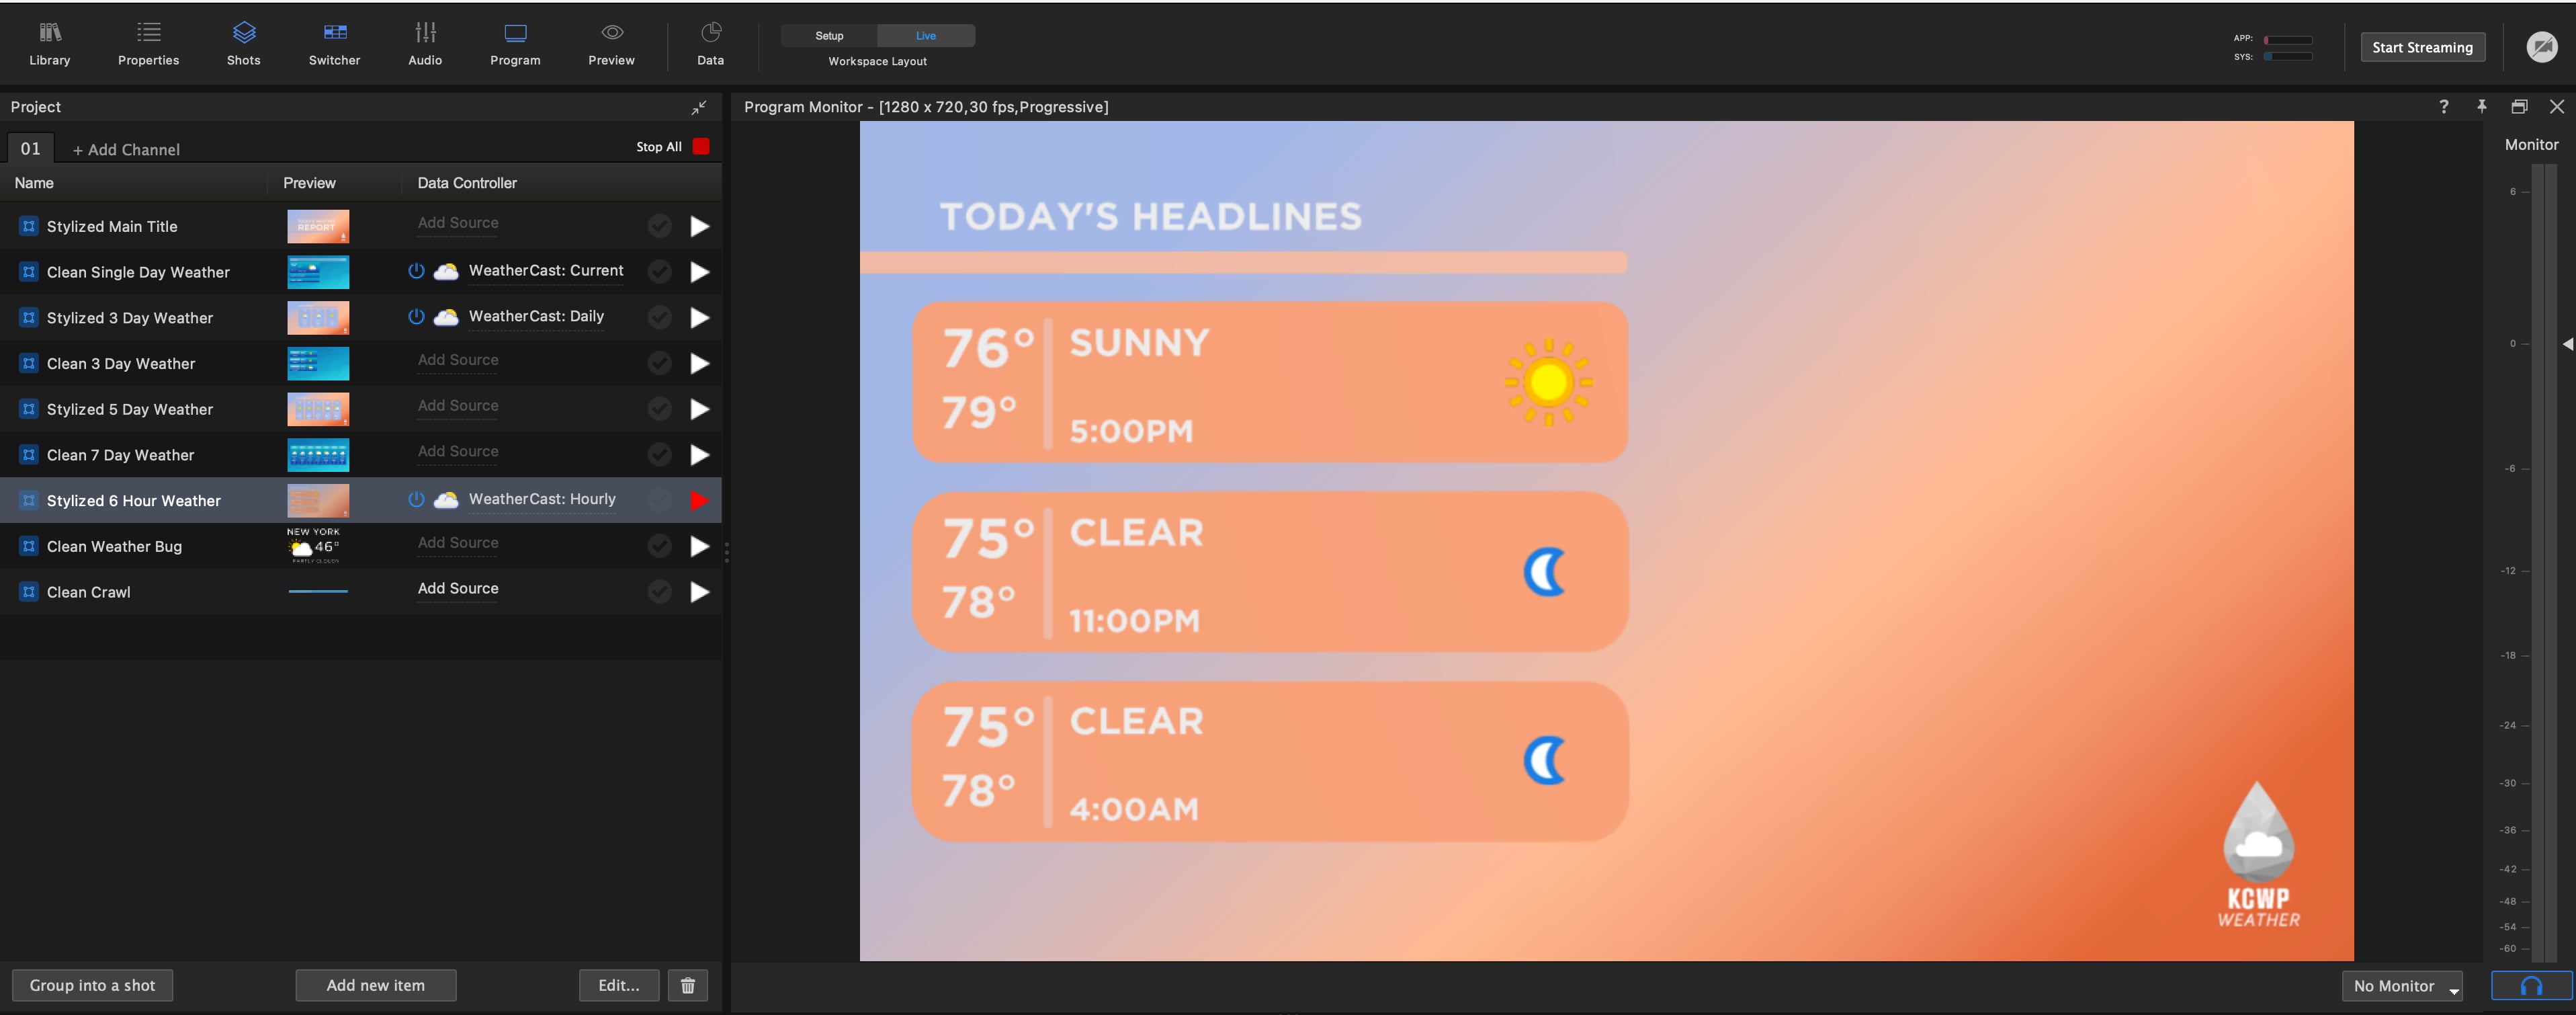Open the Switcher panel

(334, 45)
